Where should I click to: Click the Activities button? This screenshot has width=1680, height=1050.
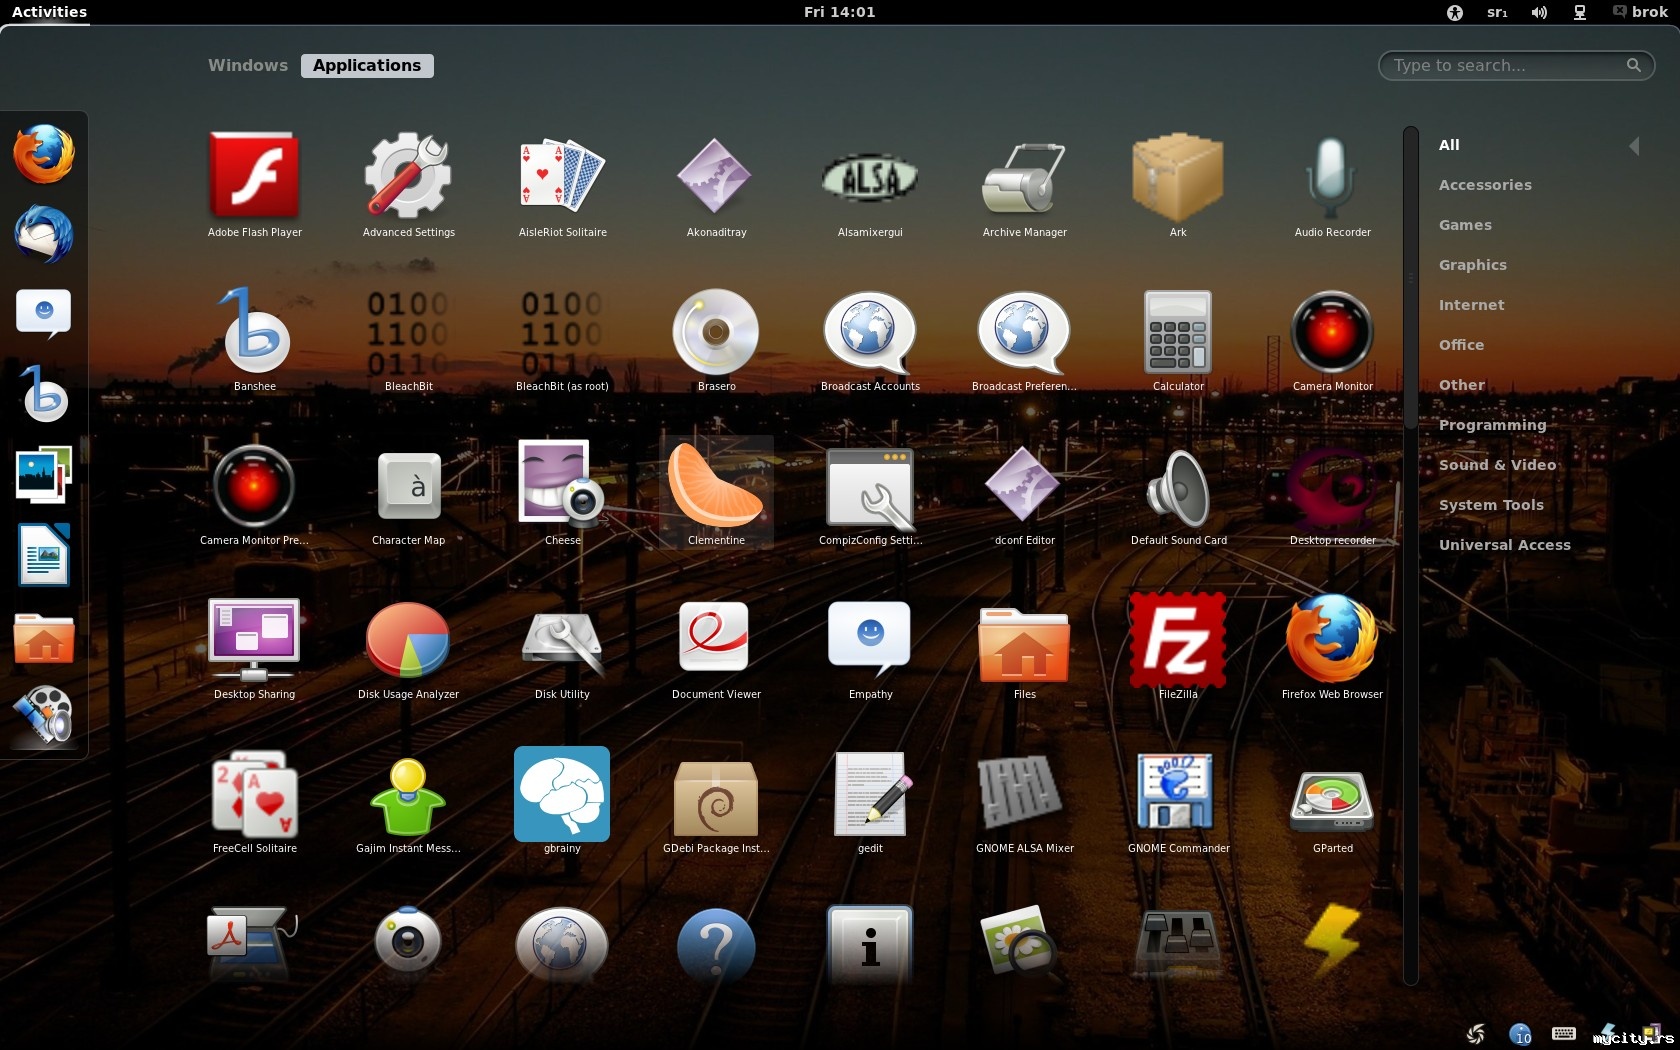tap(49, 12)
